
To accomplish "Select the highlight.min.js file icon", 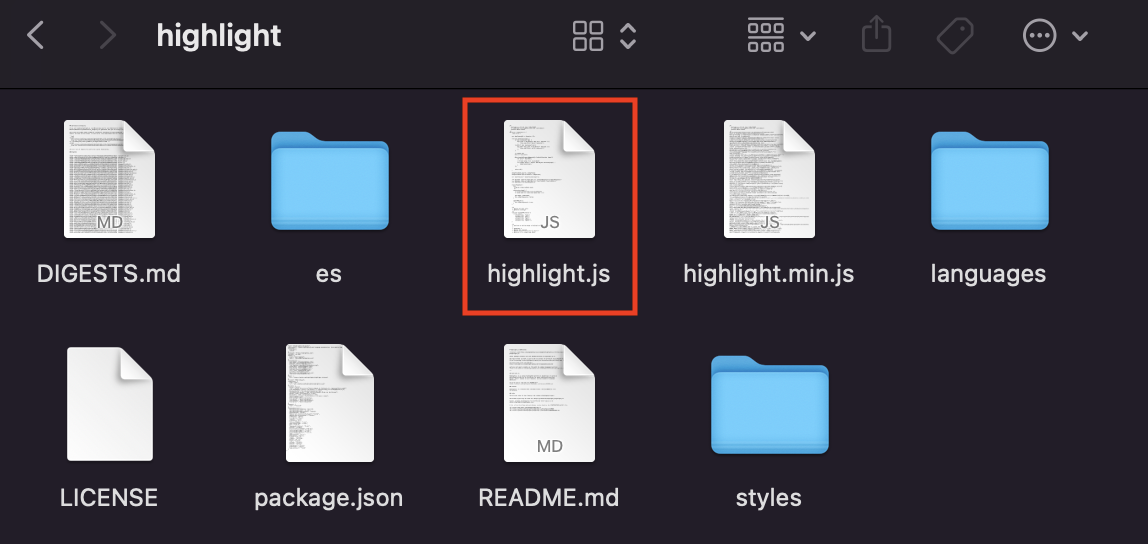I will tap(769, 179).
